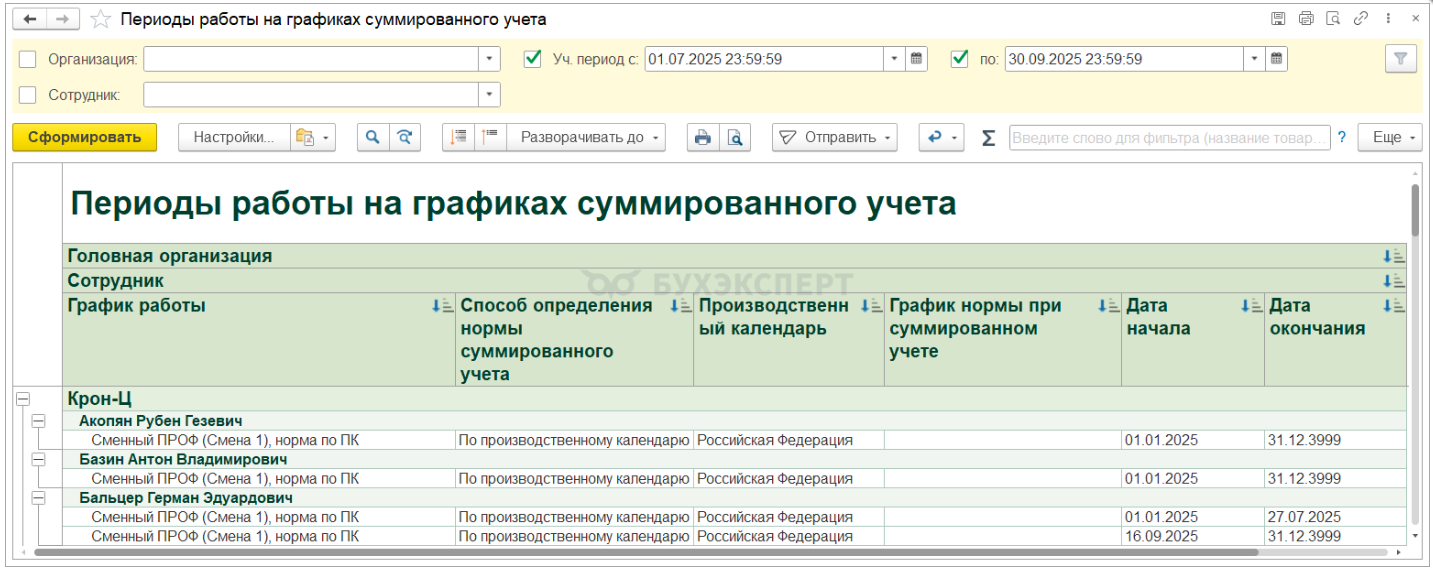Collapse the 'Акопян Рубен Гезевич' group
The height and width of the screenshot is (570, 1433).
(x=39, y=421)
